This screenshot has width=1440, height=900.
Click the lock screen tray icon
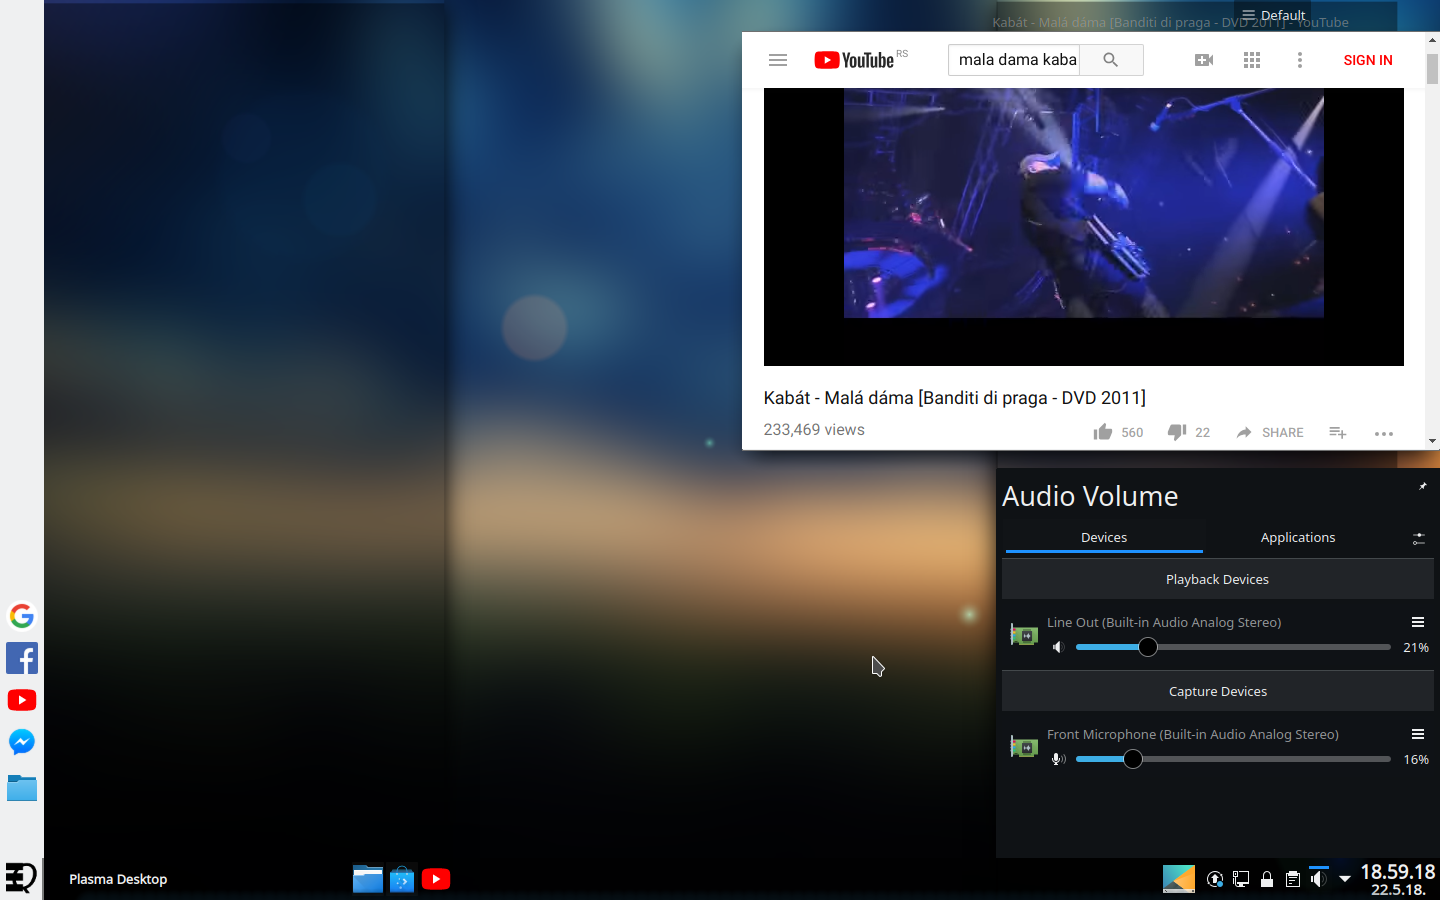click(x=1267, y=879)
